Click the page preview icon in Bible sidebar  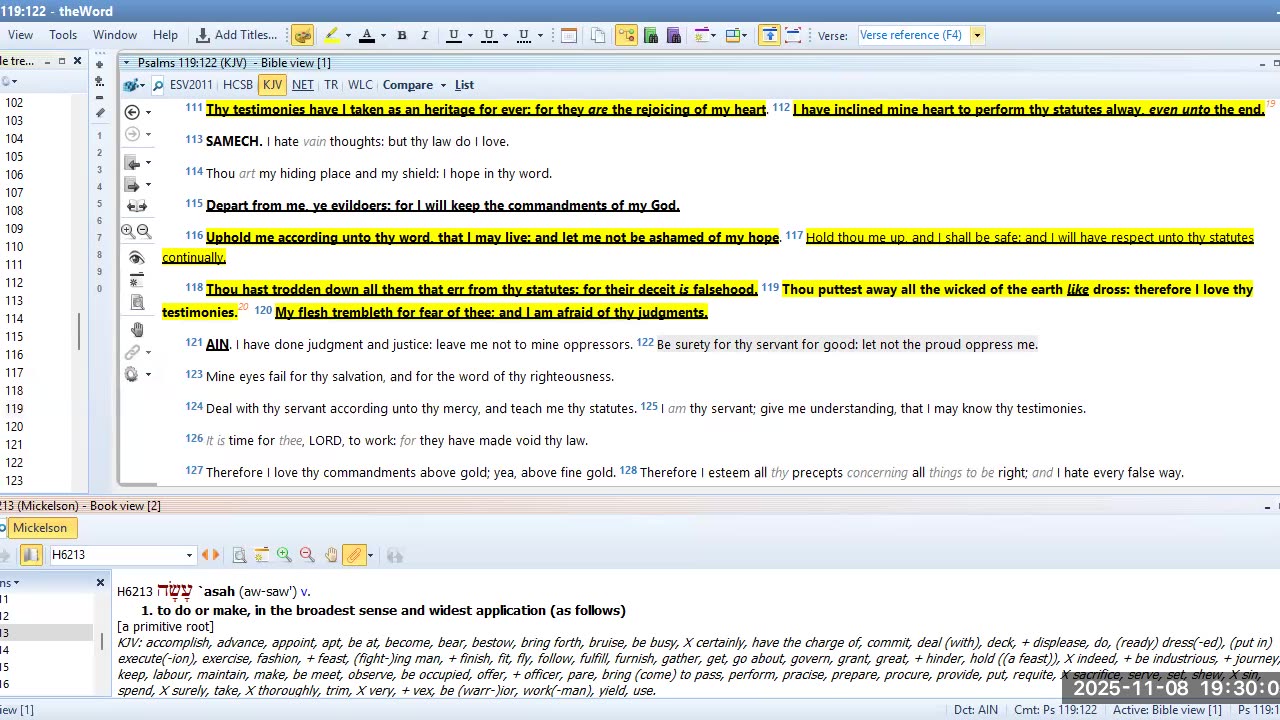(x=137, y=302)
